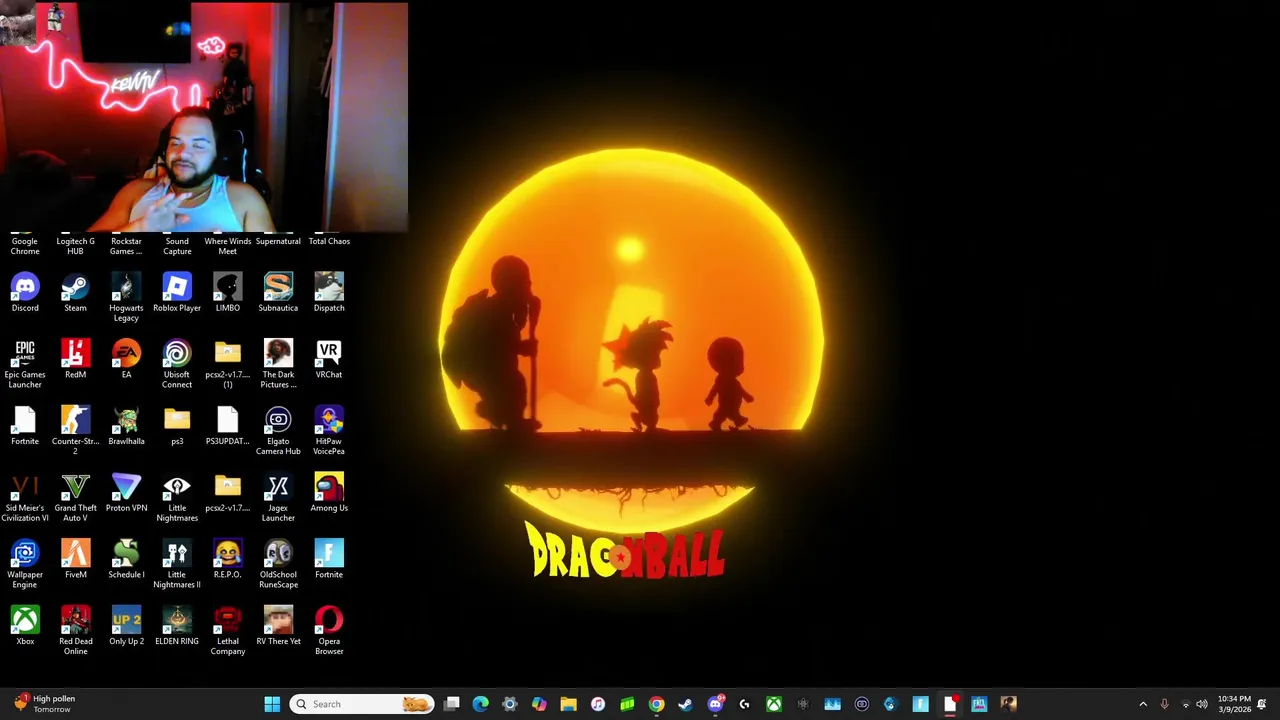This screenshot has height=720, width=1280.
Task: Launch the Subnautica desktop shortcut
Action: (x=278, y=293)
